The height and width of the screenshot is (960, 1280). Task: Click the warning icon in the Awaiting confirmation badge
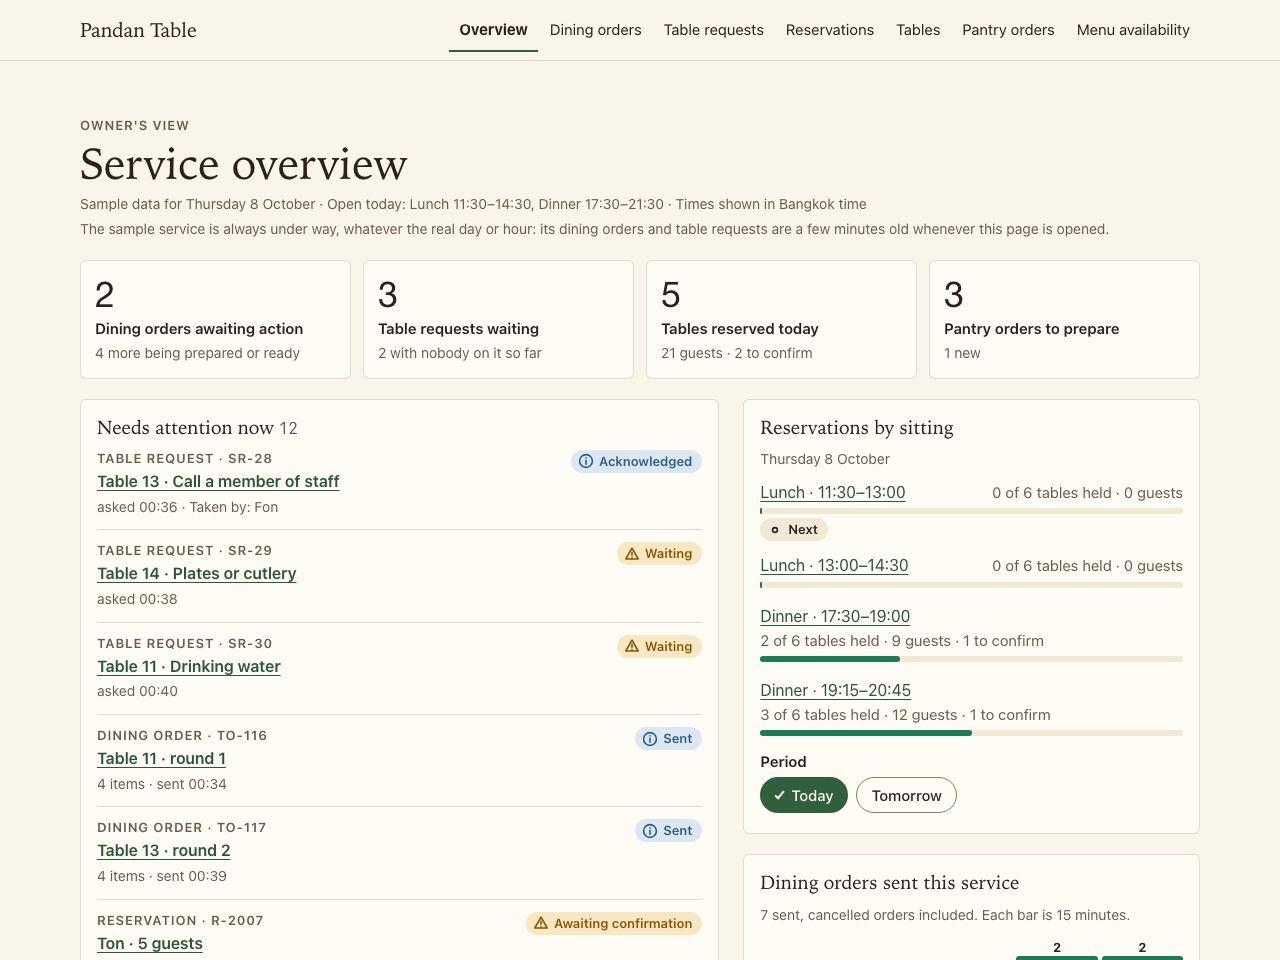pos(541,924)
